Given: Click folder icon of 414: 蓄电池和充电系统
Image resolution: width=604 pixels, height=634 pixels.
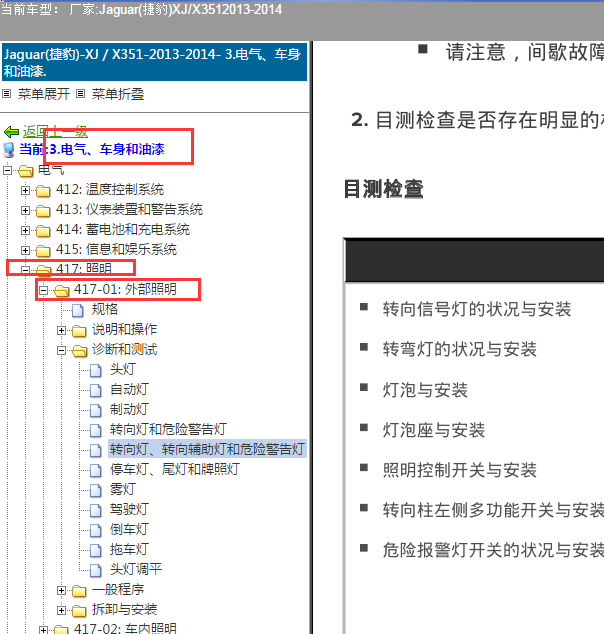Looking at the screenshot, I should [43, 230].
